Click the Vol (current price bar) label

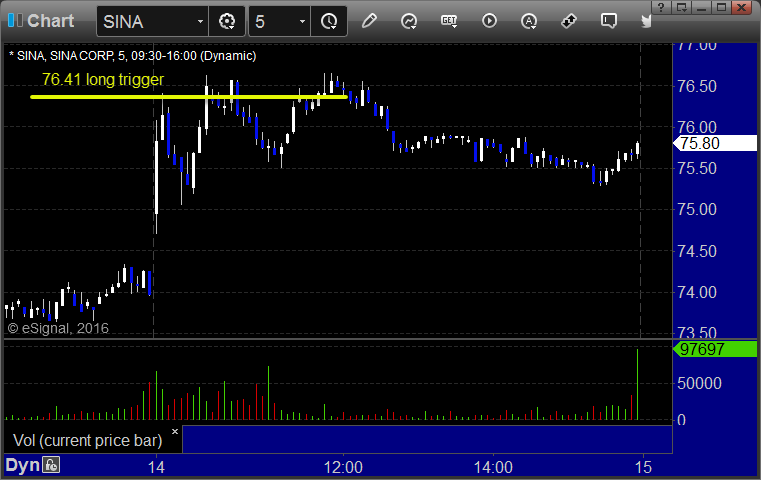(88, 440)
